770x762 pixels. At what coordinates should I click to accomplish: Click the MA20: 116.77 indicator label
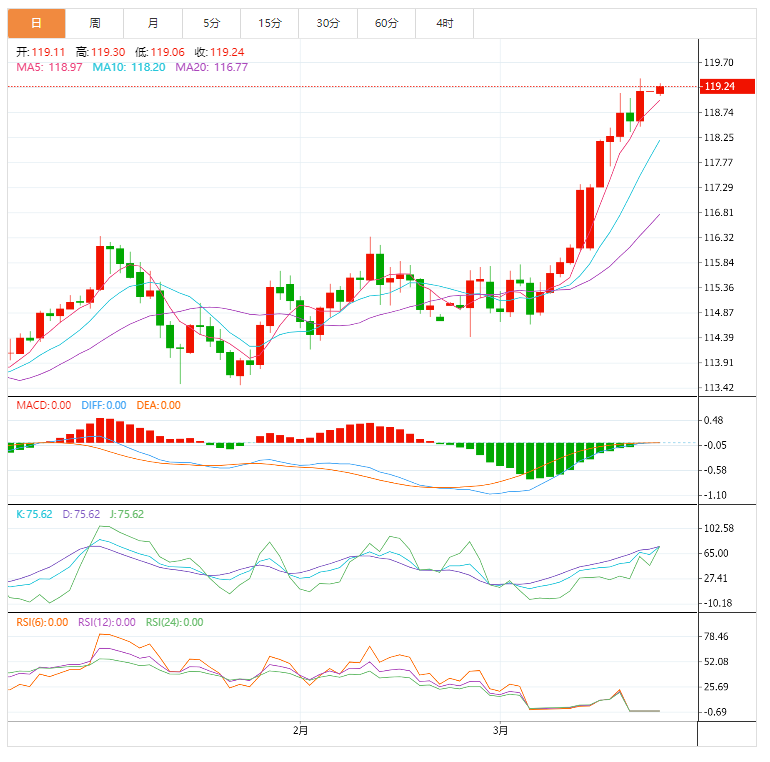click(212, 67)
